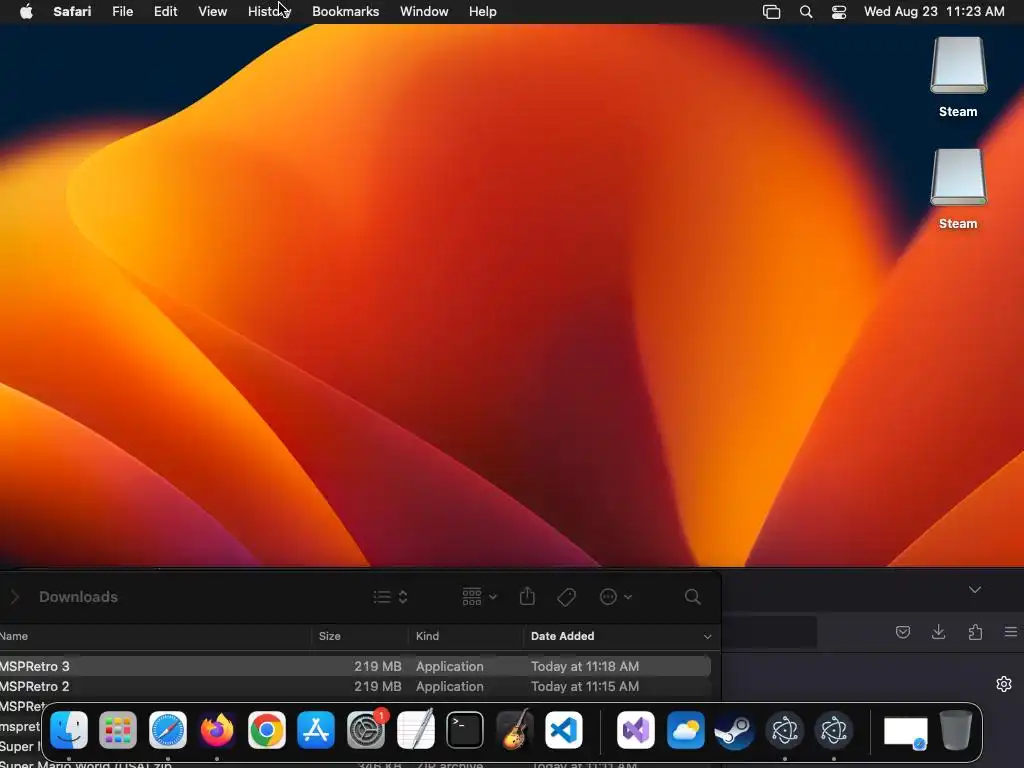This screenshot has width=1024, height=768.
Task: Launch Steam from the Dock
Action: [x=735, y=730]
